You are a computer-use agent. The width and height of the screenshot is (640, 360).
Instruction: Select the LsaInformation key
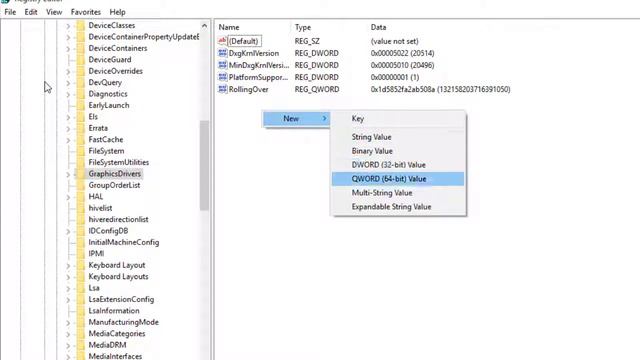114,311
